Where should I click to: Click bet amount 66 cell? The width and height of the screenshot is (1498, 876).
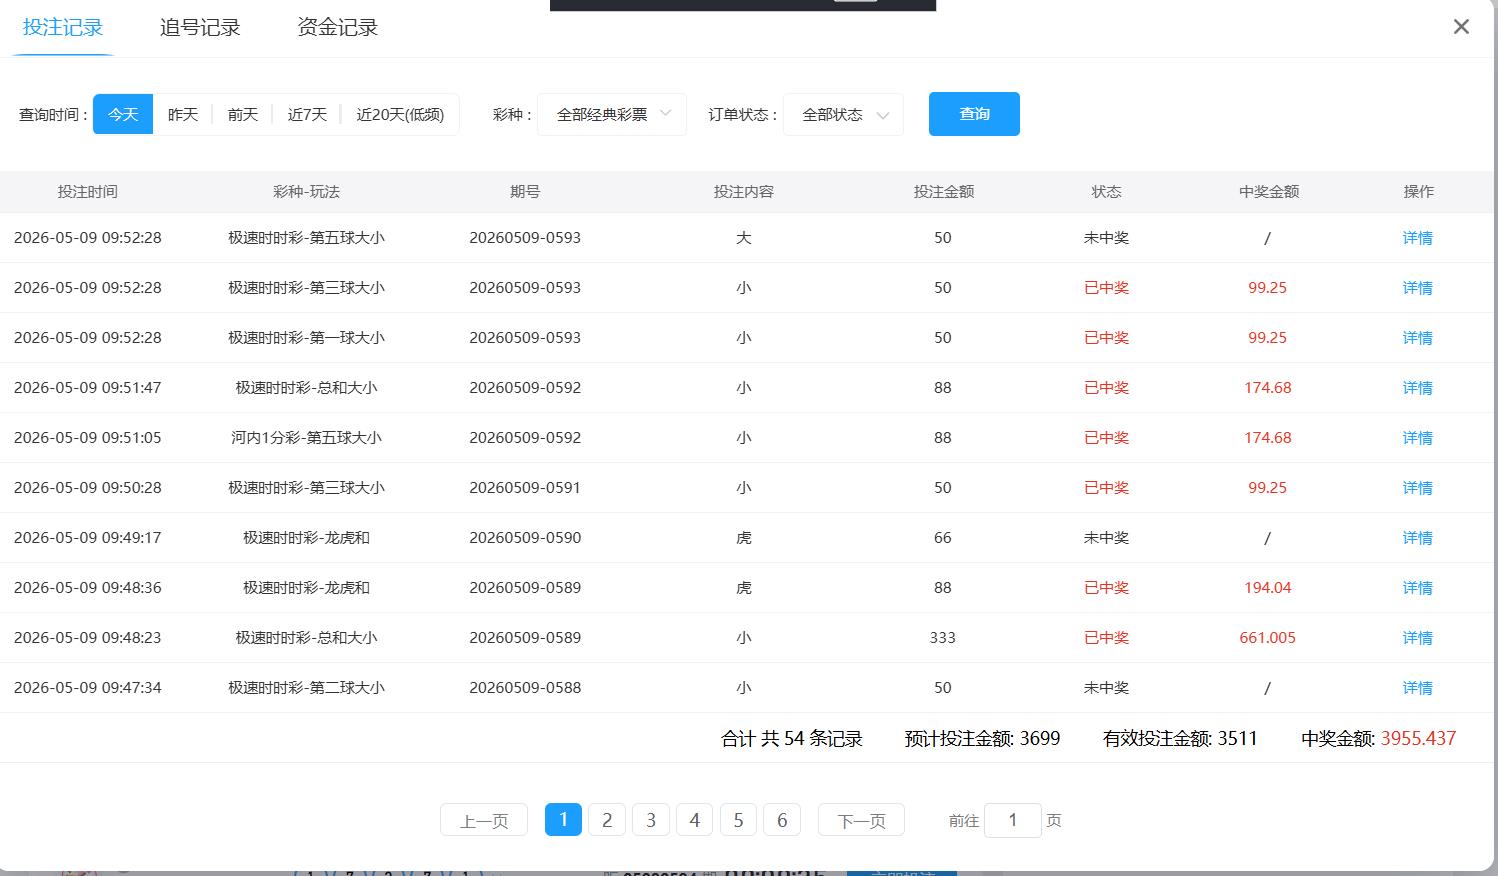coord(942,538)
